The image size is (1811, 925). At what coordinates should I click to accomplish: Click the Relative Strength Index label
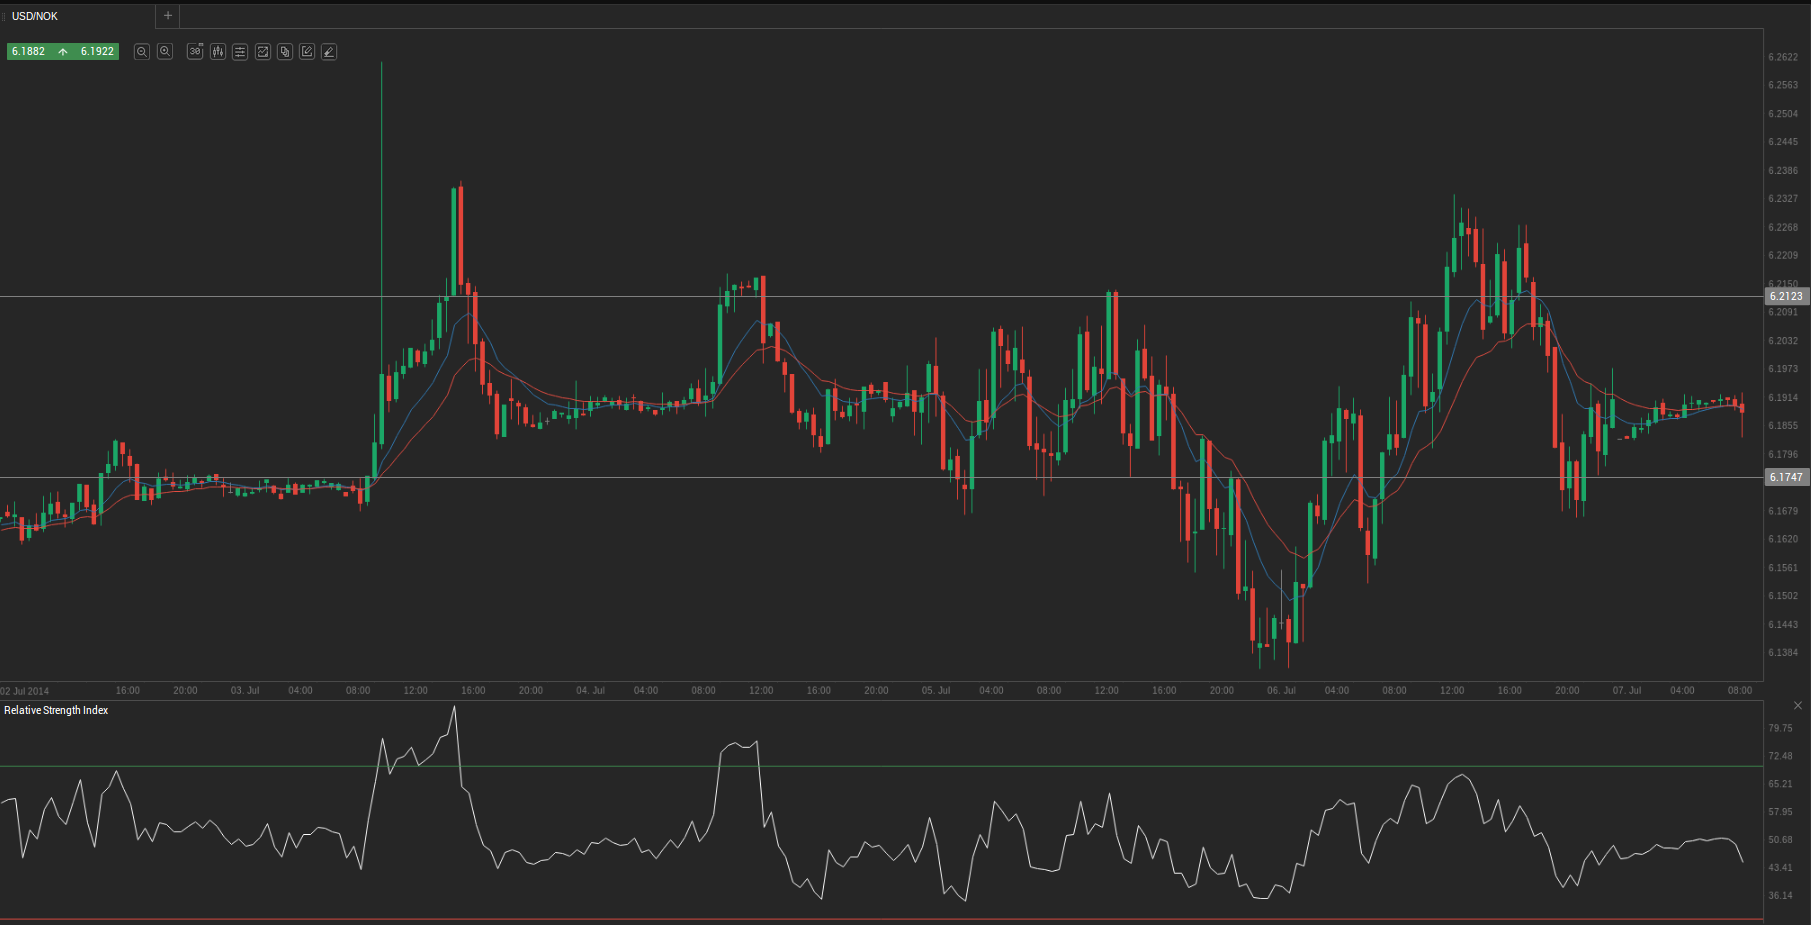[56, 710]
